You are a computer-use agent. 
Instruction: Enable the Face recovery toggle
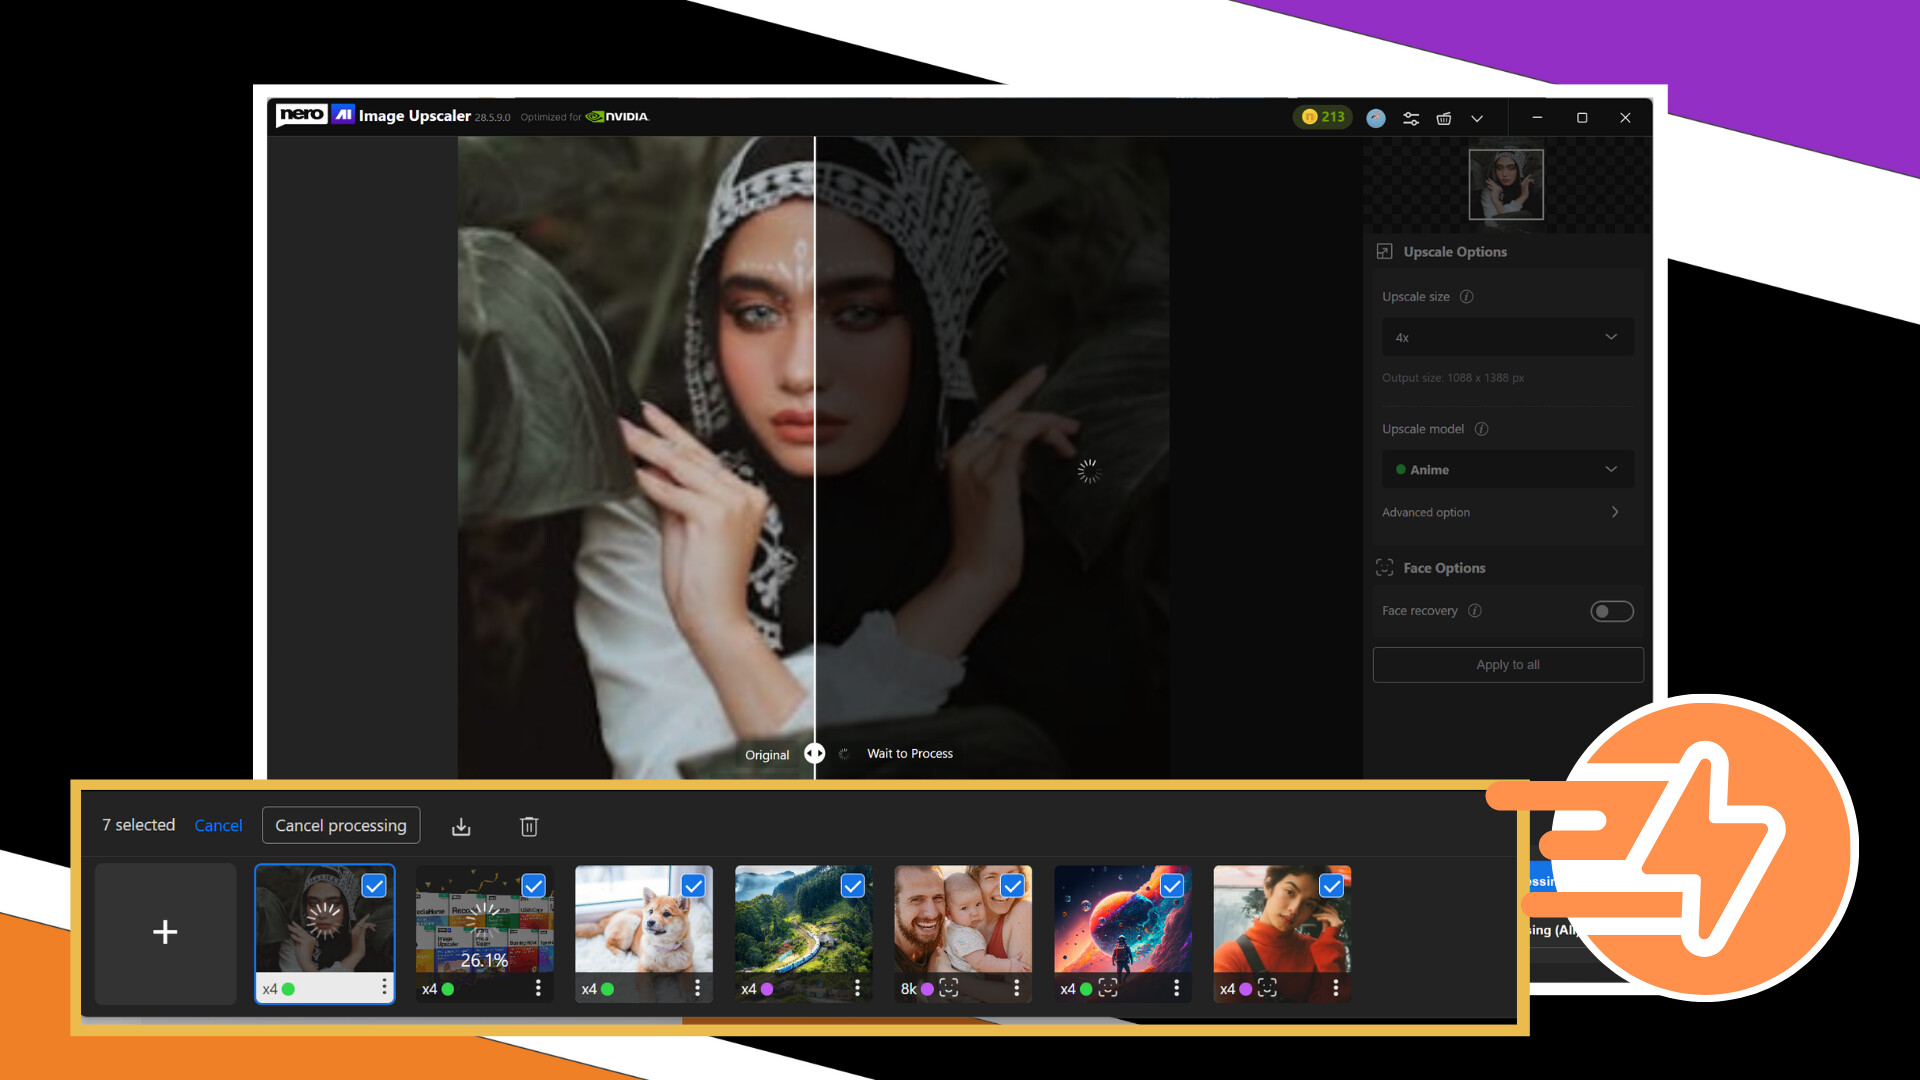tap(1612, 610)
